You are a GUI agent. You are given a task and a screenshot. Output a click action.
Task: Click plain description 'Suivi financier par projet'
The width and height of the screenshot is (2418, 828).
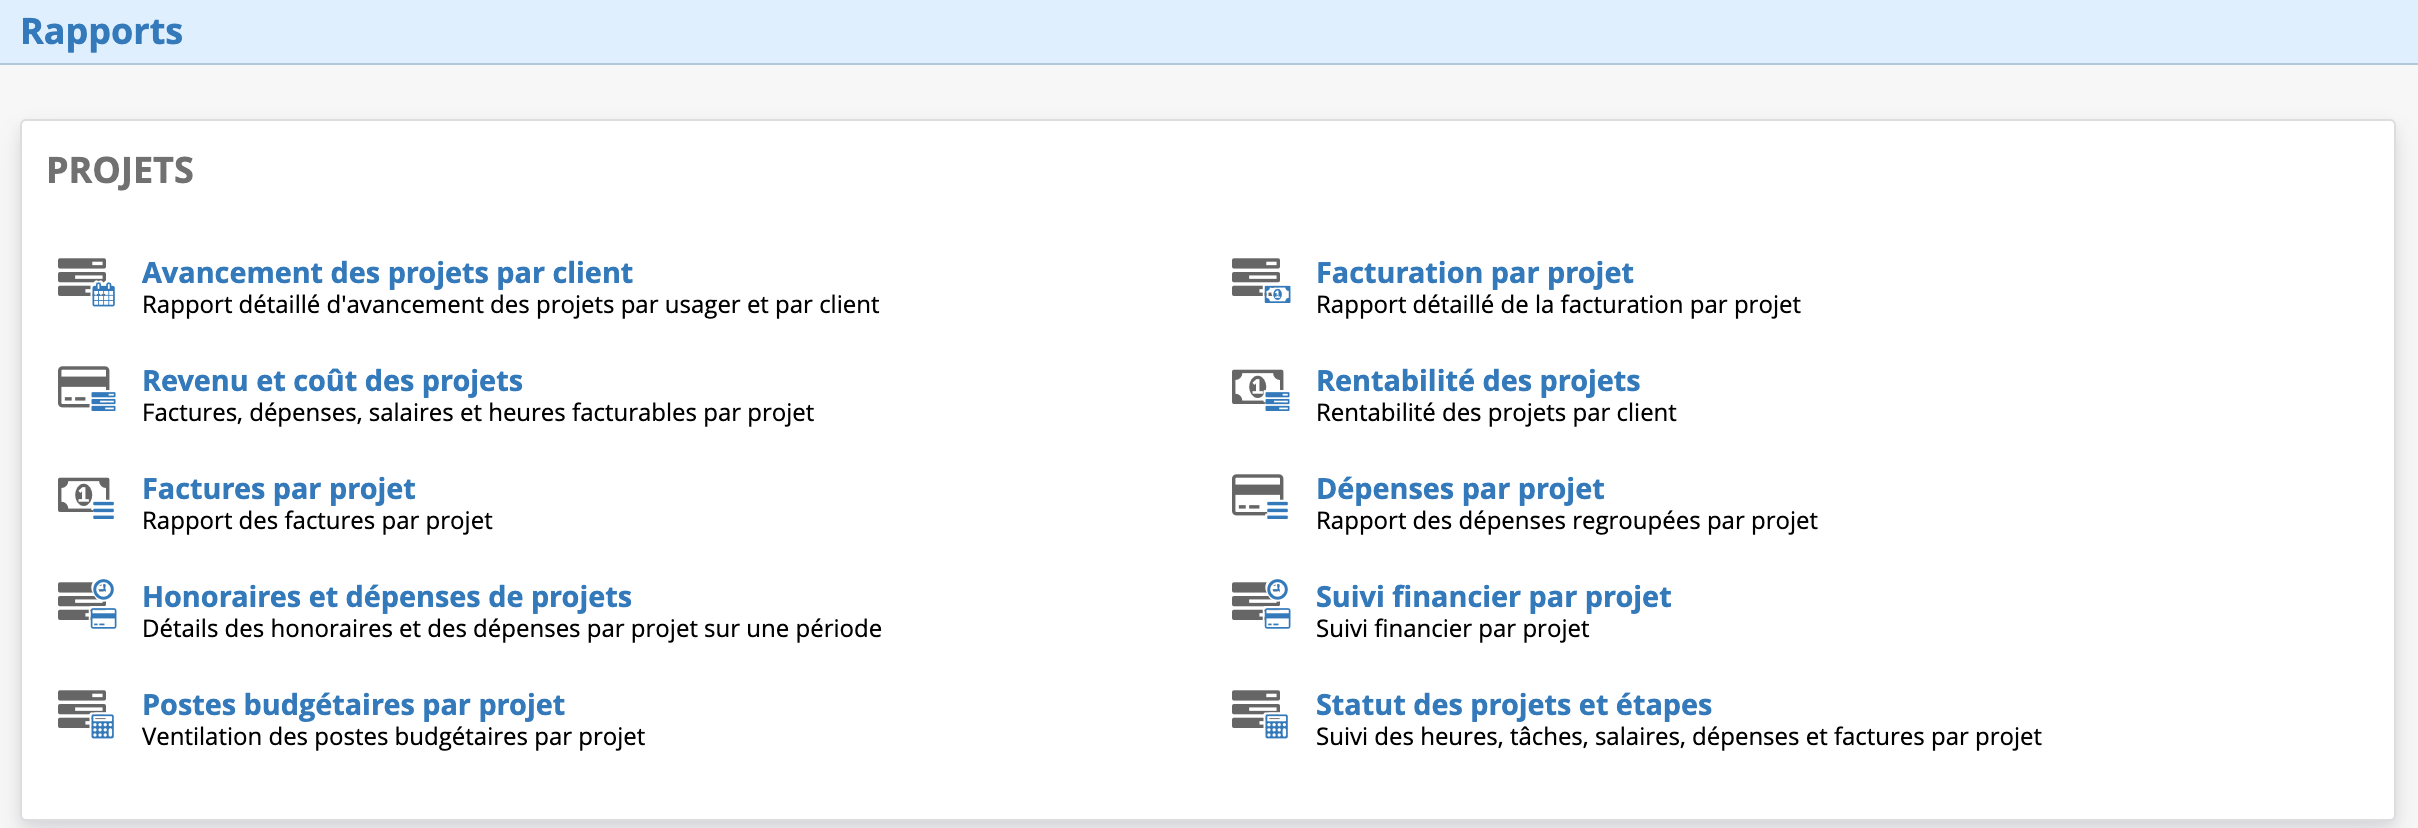[1452, 629]
